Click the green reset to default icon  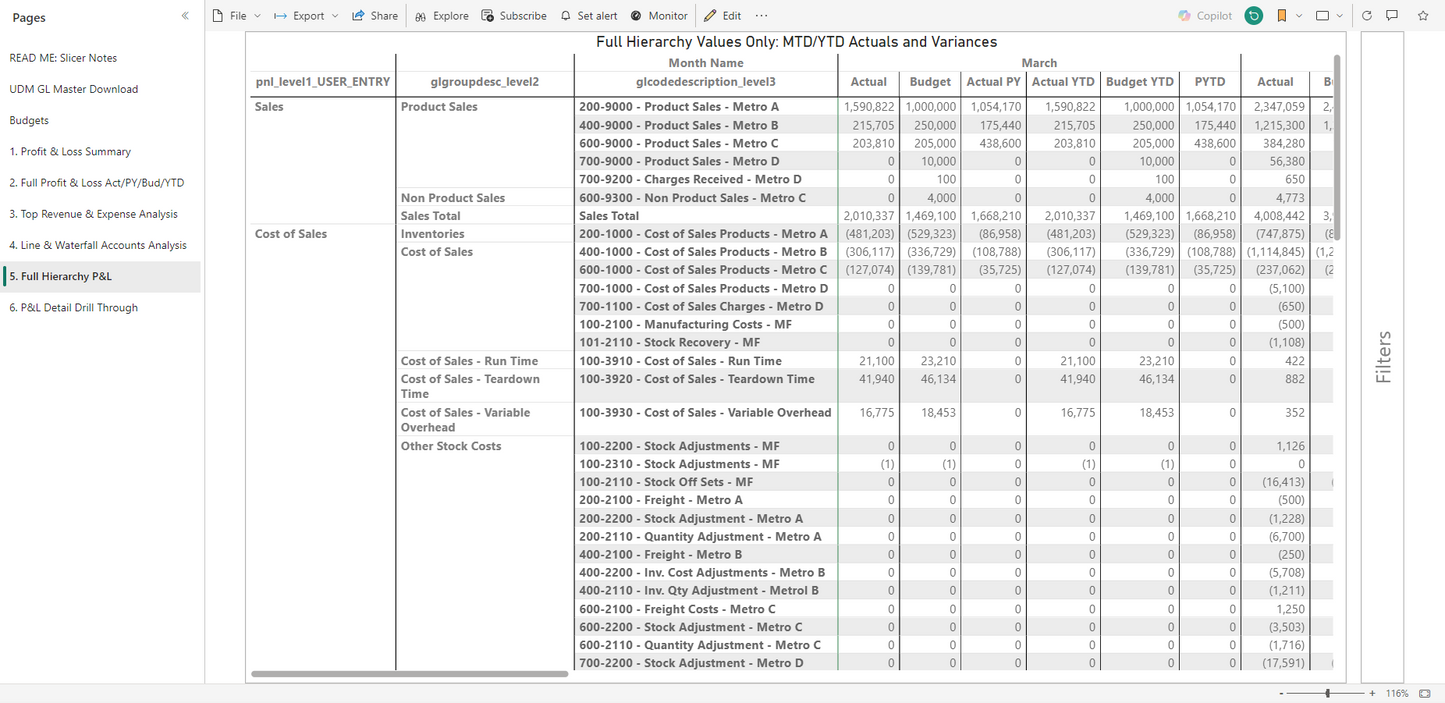pyautogui.click(x=1254, y=16)
